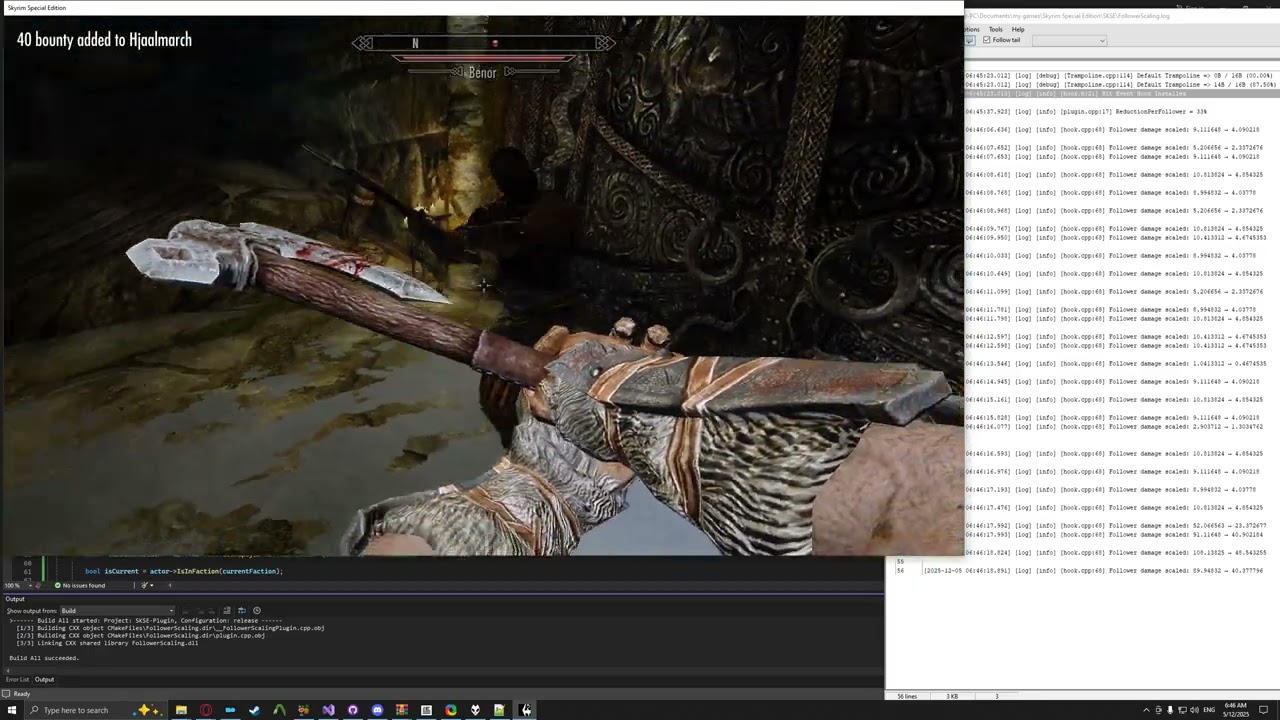The width and height of the screenshot is (1280, 720).
Task: Click the bool isCurrent code line
Action: [184, 571]
